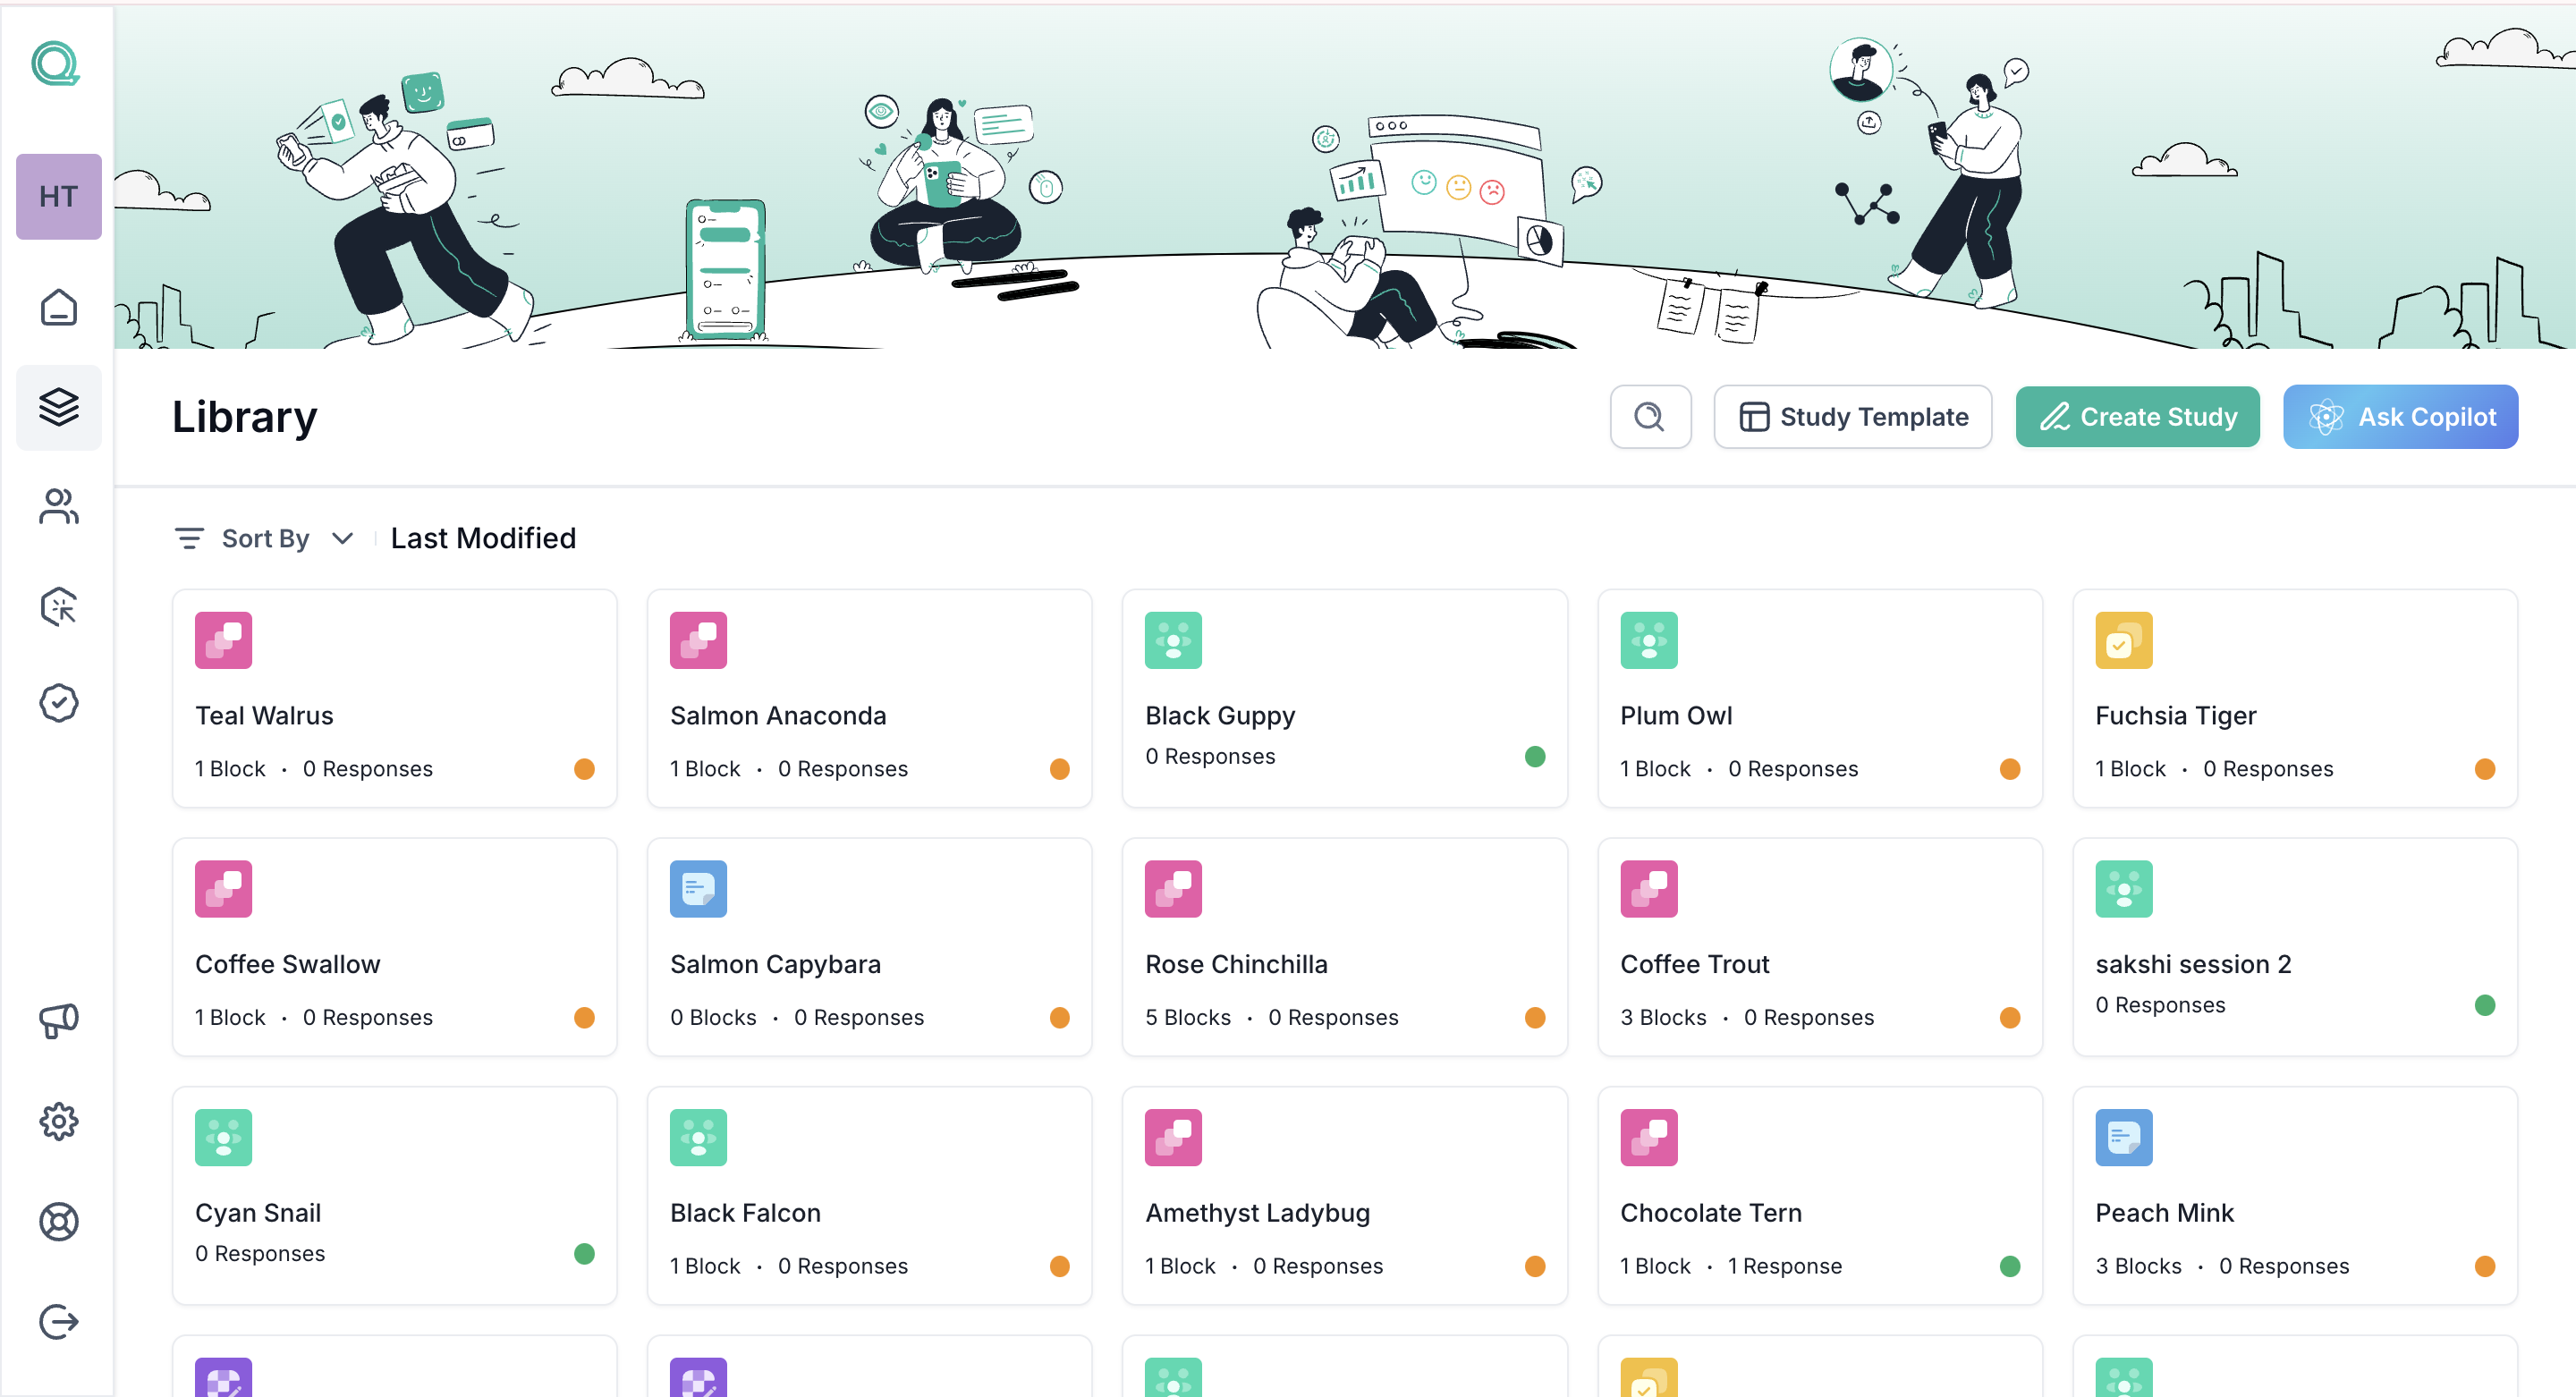Open the announcements megaphone icon
Screen dimensions: 2576x1397
pos(59,1021)
